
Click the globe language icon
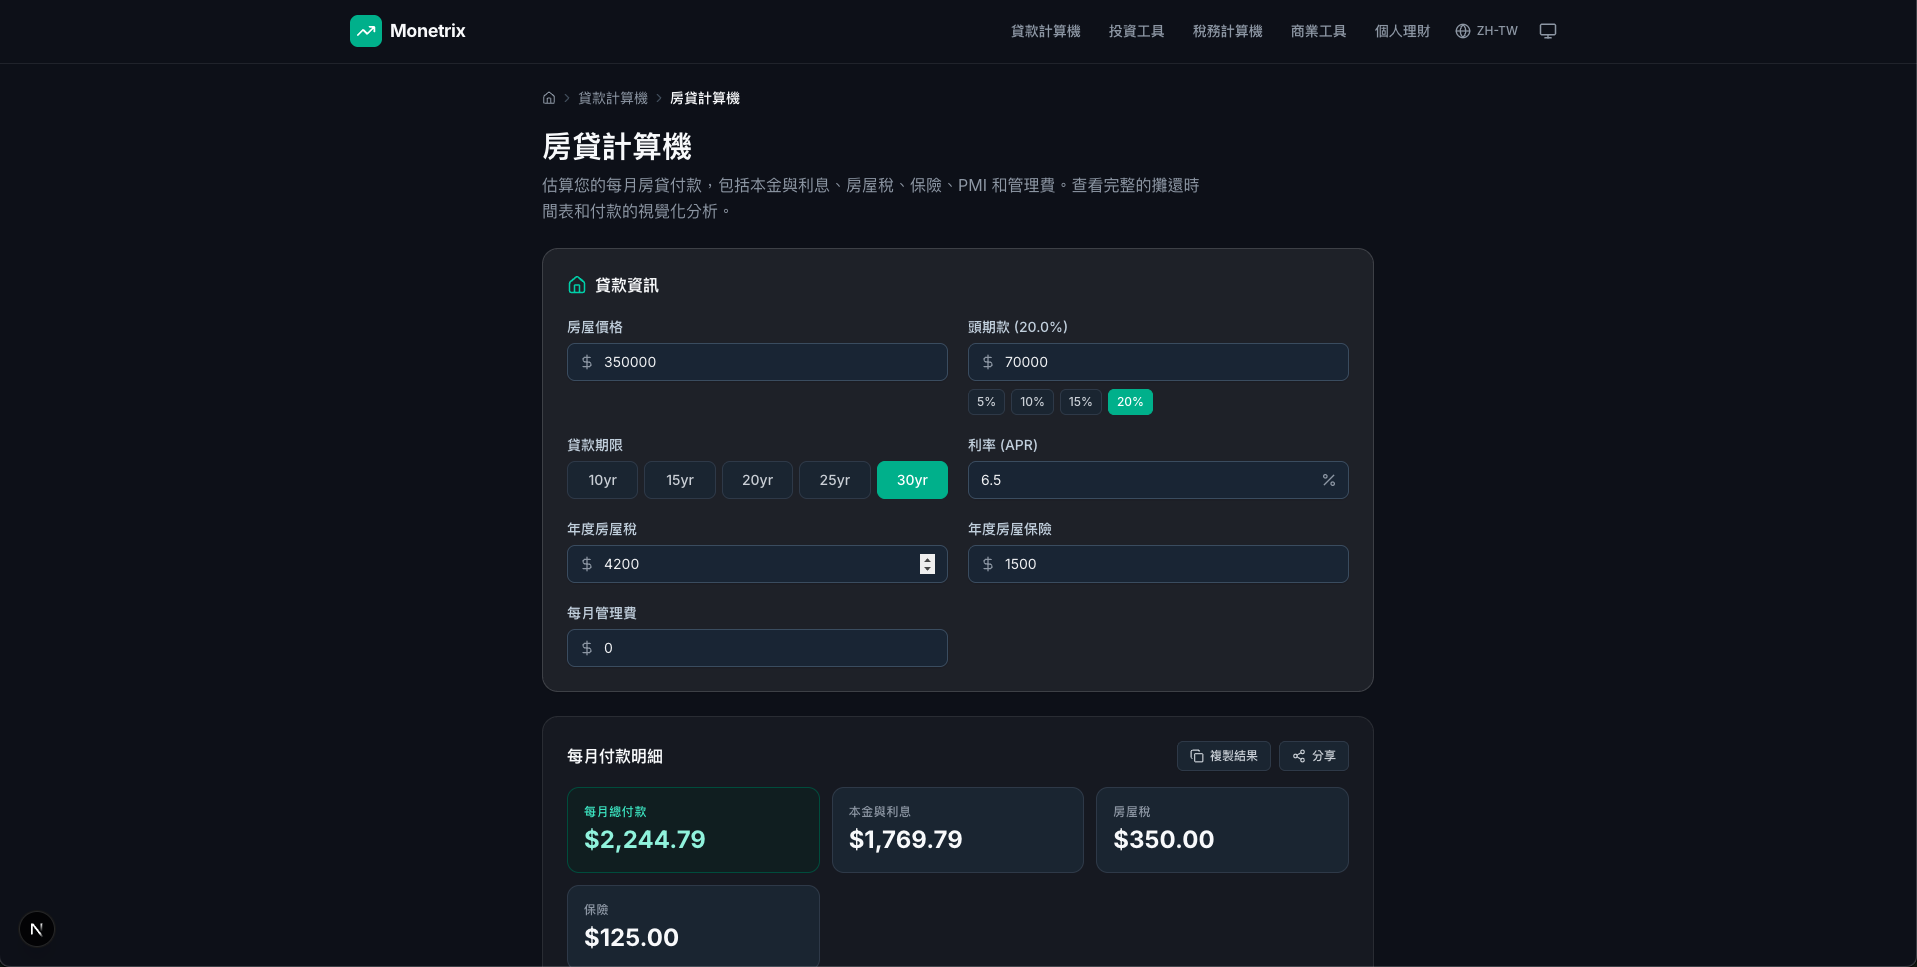tap(1463, 31)
